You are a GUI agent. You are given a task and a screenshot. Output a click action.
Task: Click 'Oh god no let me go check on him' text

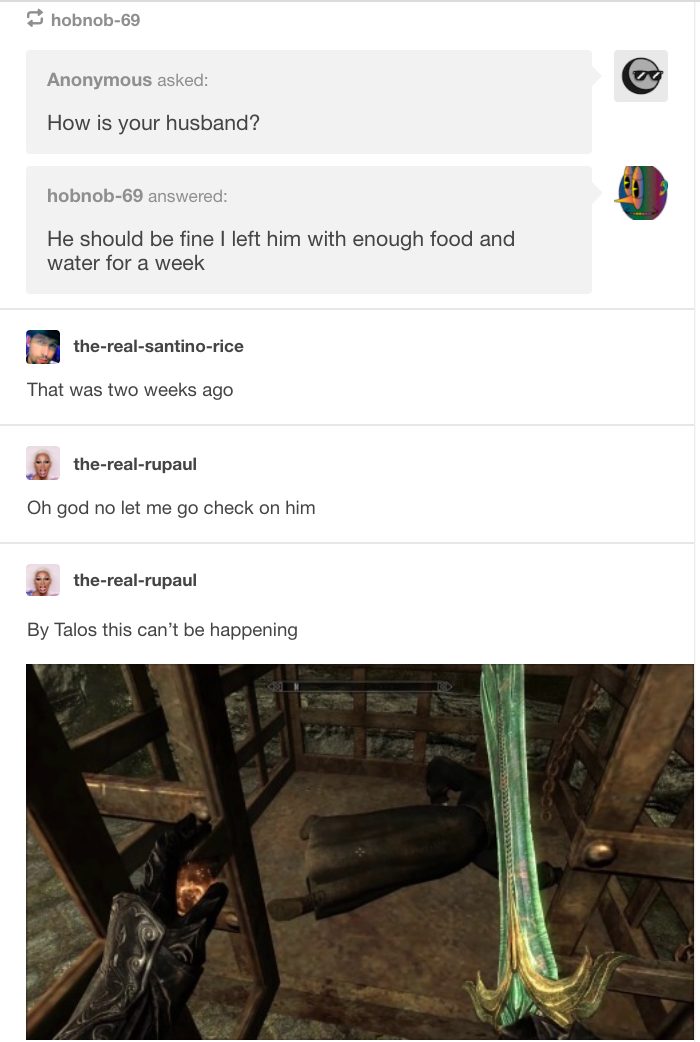(172, 508)
